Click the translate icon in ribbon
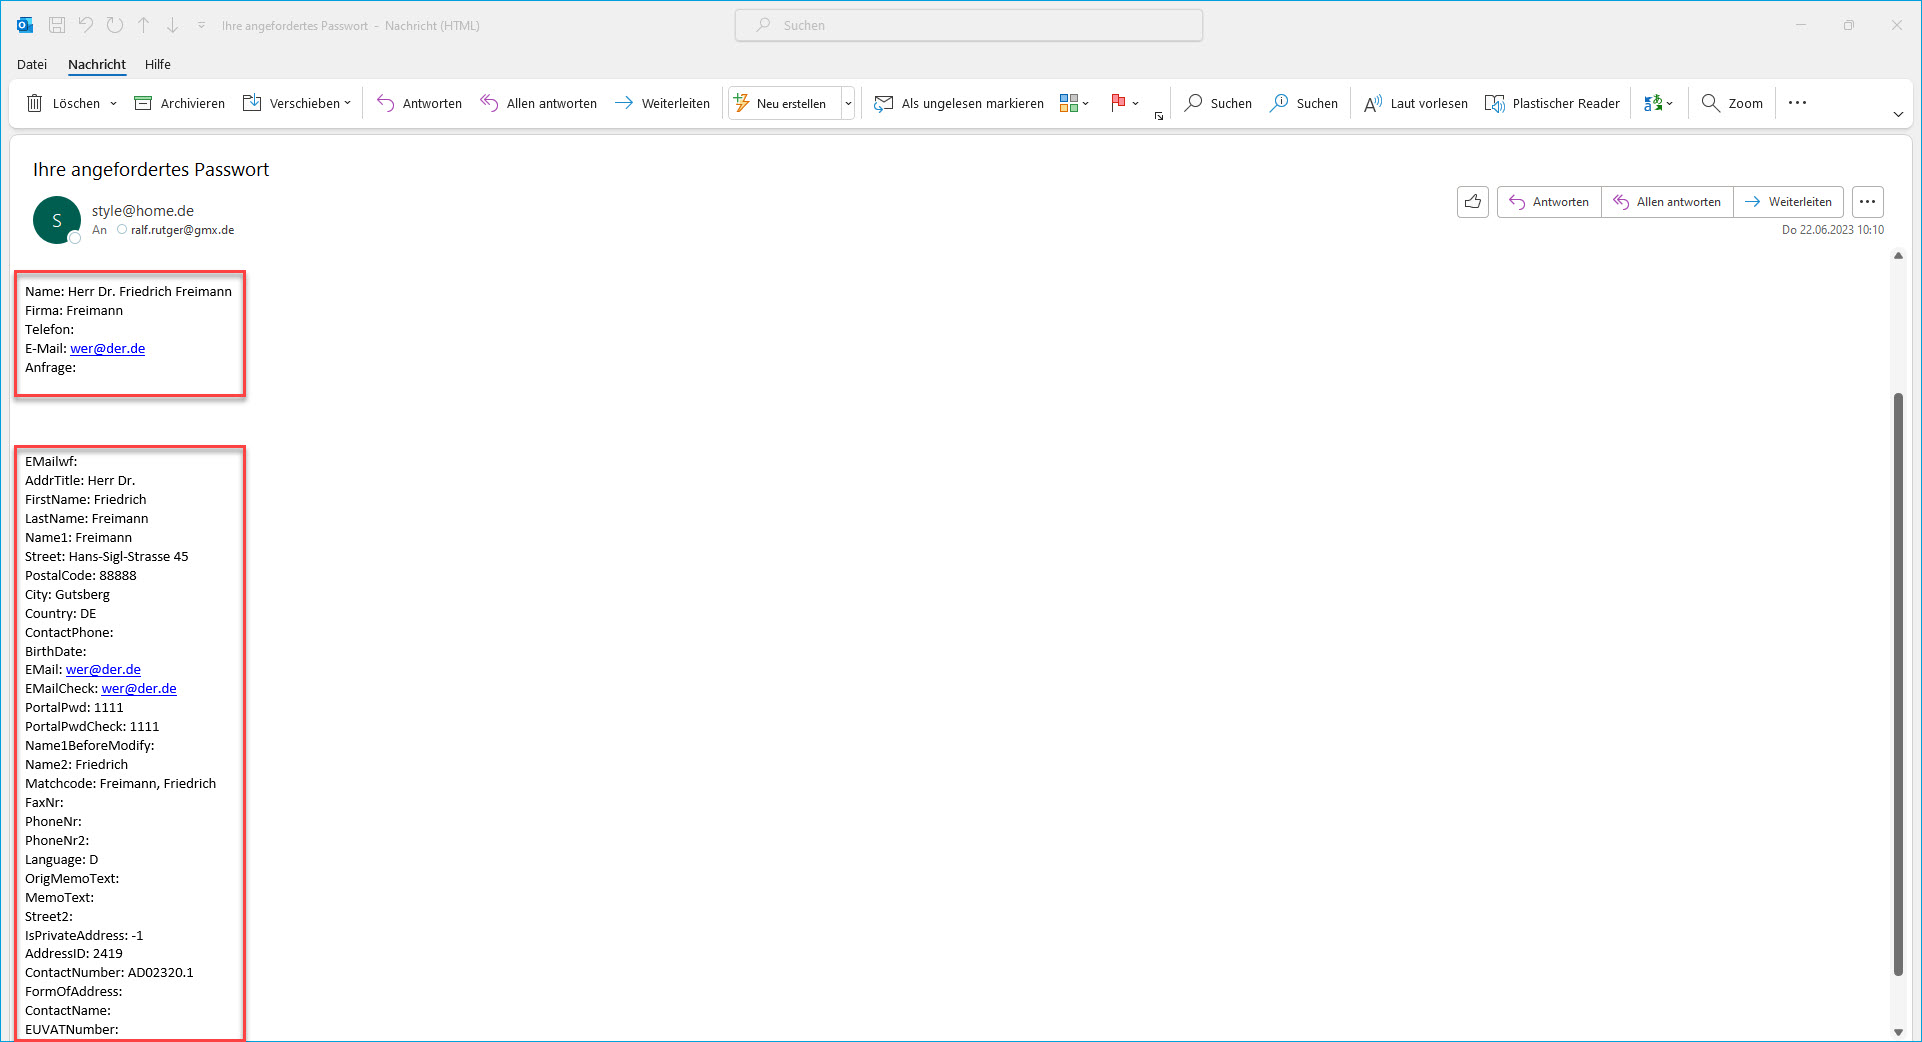Image resolution: width=1922 pixels, height=1042 pixels. click(1653, 103)
